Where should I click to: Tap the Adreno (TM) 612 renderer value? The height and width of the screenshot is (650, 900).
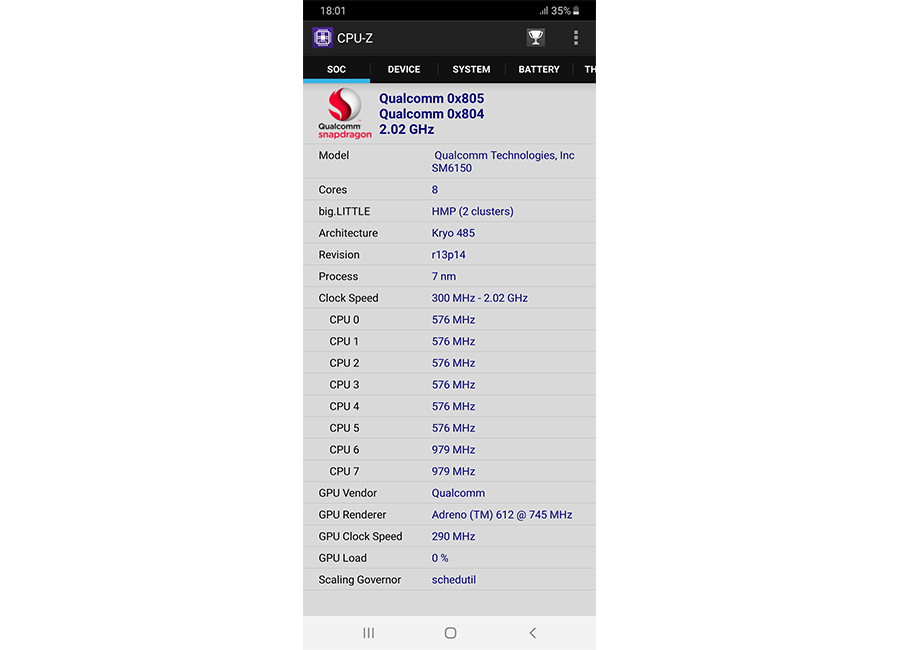tap(502, 514)
